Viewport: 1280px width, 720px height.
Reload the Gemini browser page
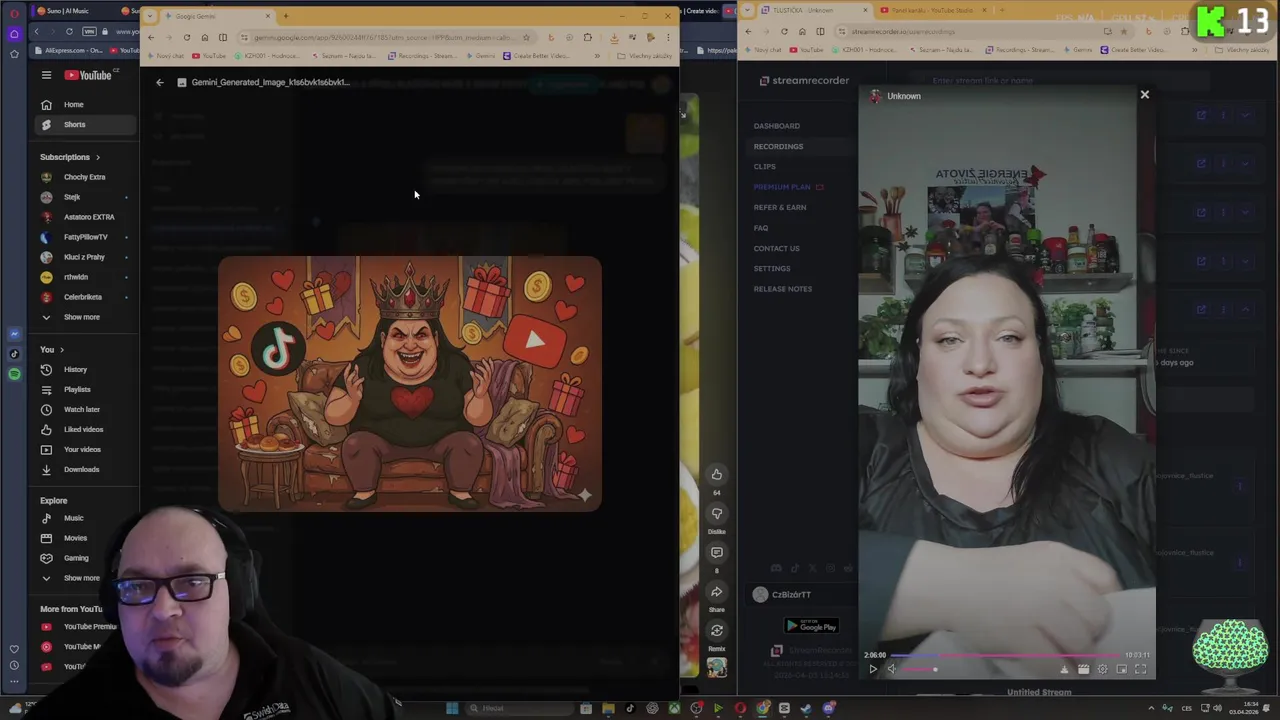[x=186, y=38]
